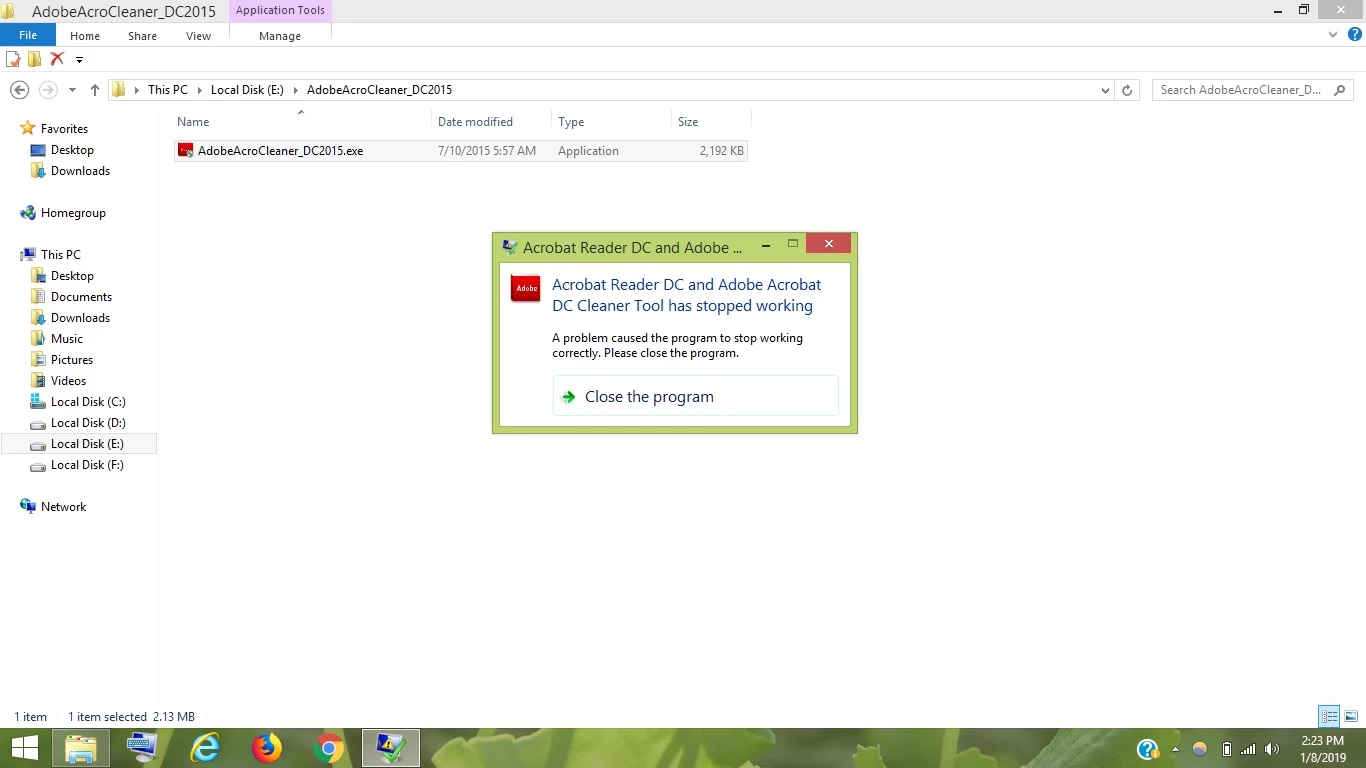Open the Pictures folder
Image resolution: width=1366 pixels, height=768 pixels.
[x=72, y=360]
